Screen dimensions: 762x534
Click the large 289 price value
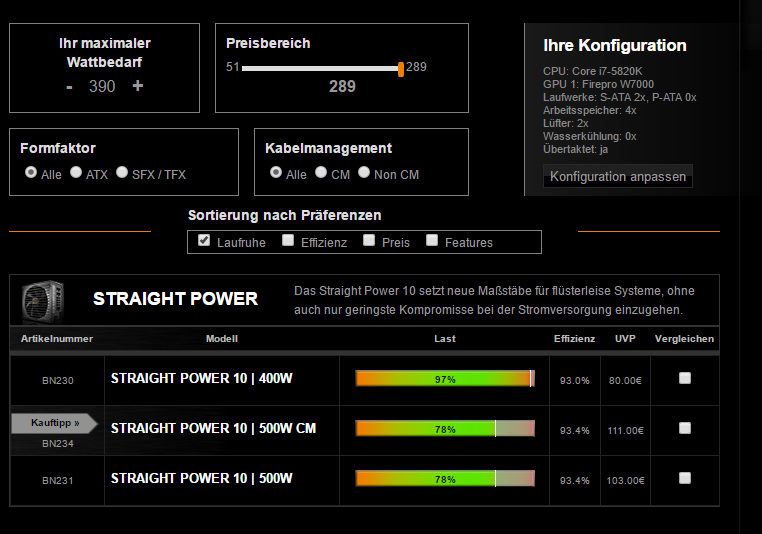342,86
